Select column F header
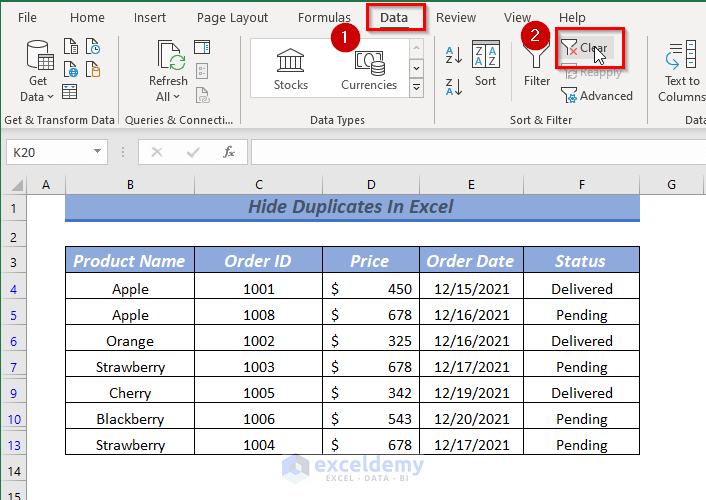The width and height of the screenshot is (706, 500). tap(582, 185)
